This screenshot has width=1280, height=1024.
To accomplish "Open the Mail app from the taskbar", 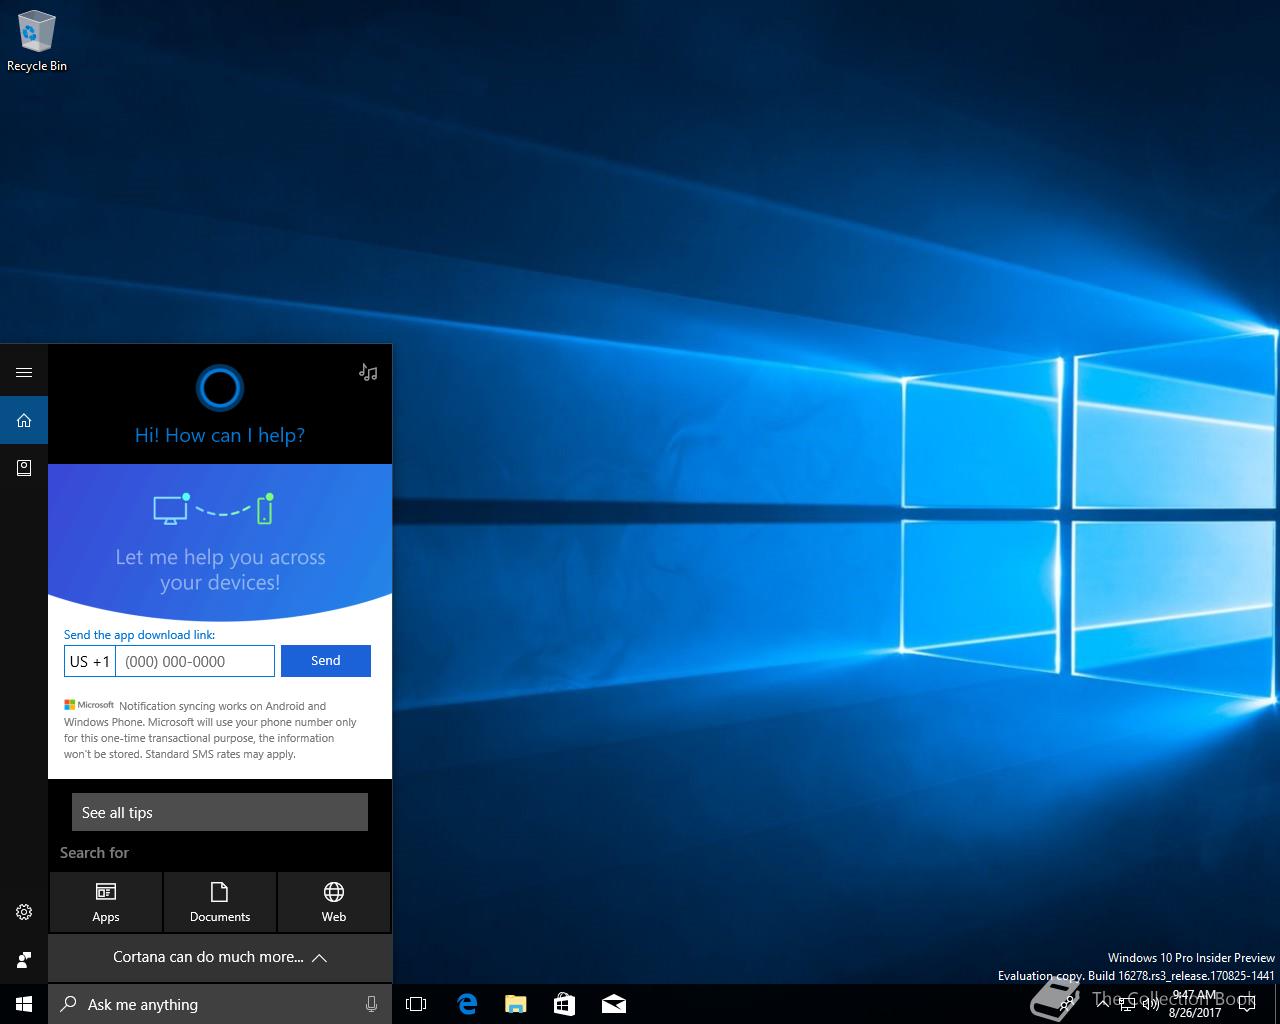I will pyautogui.click(x=614, y=1004).
